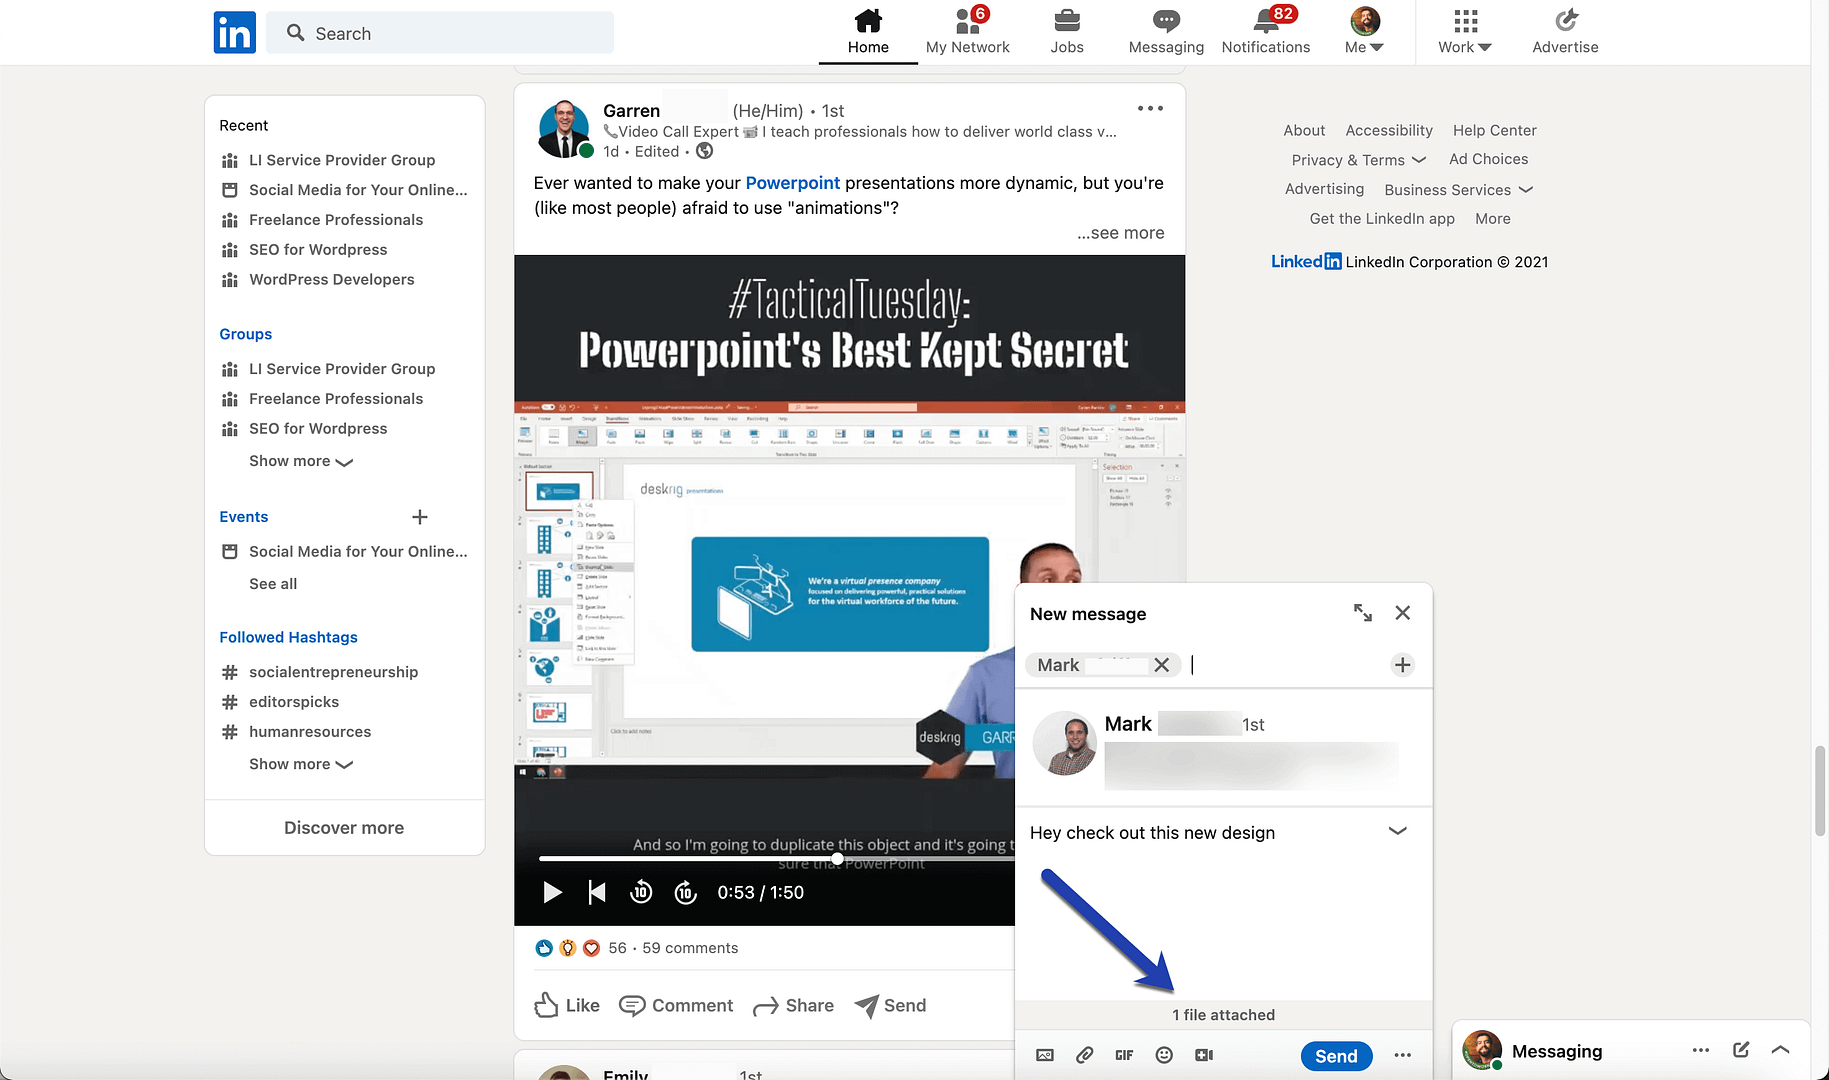Viewport: 1829px width, 1080px height.
Task: Like Garren's post
Action: click(567, 1005)
